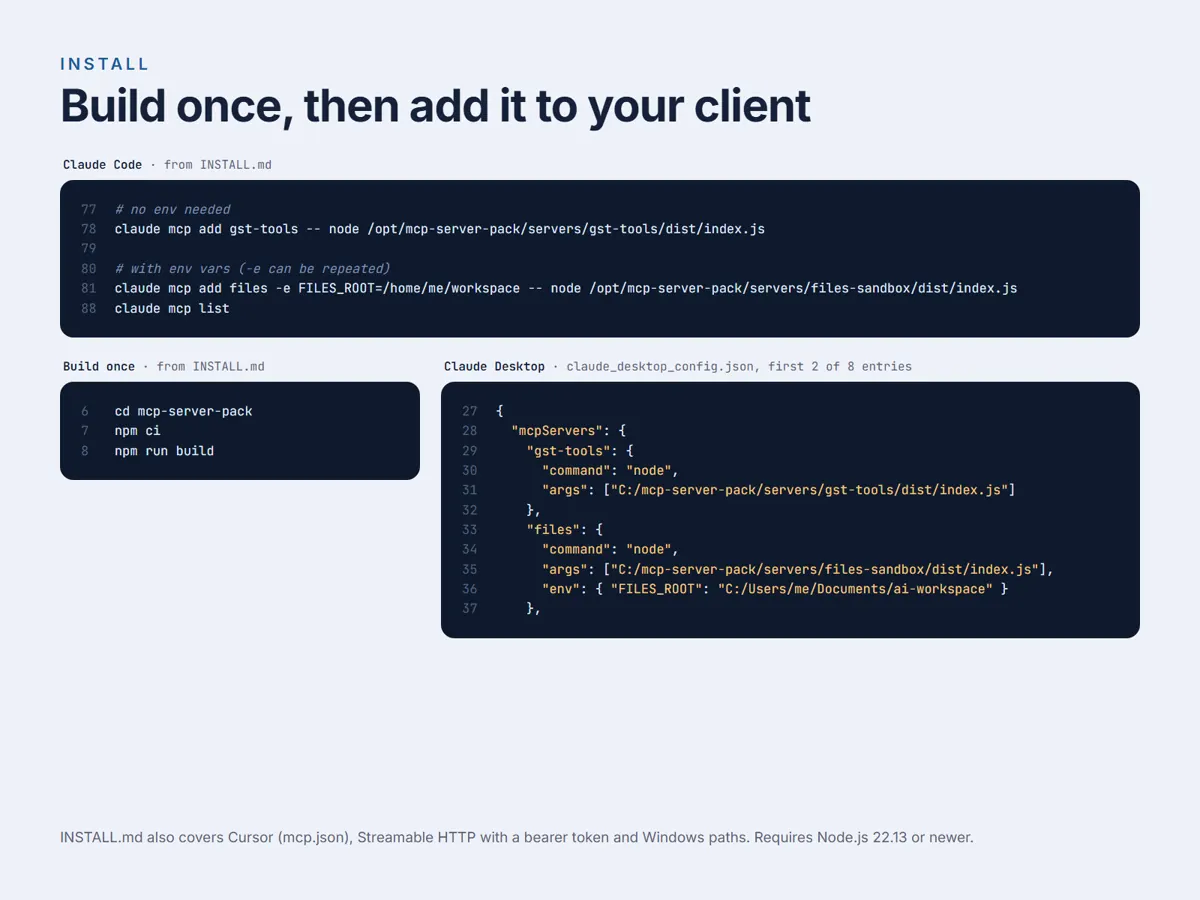Click the "env" FILES_ROOT entry on line 36
Viewport: 1200px width, 900px height.
point(775,589)
